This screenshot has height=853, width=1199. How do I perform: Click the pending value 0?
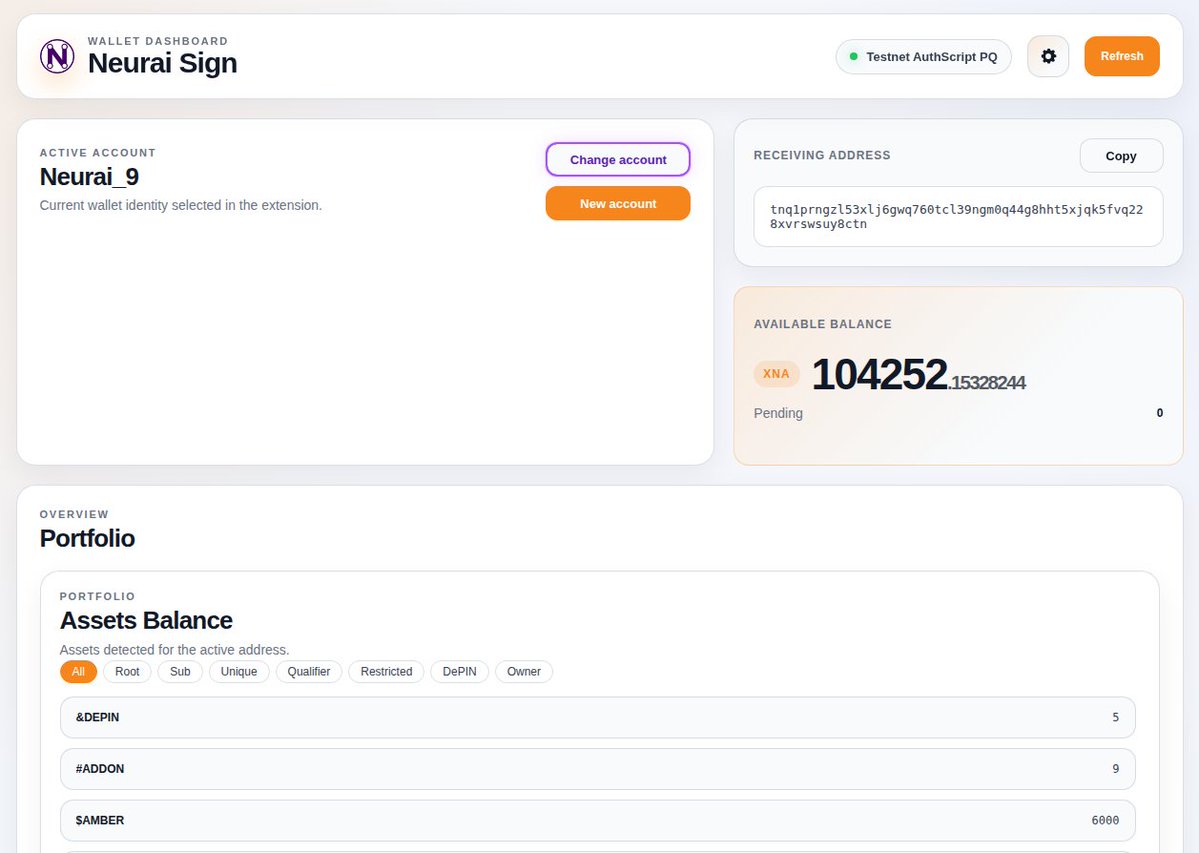(1159, 413)
